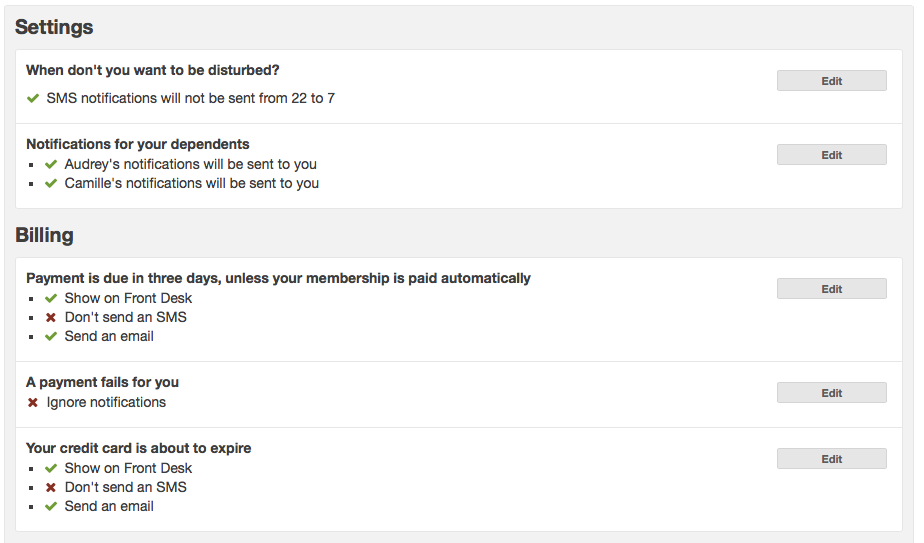Click the Billing section heading

pyautogui.click(x=45, y=236)
